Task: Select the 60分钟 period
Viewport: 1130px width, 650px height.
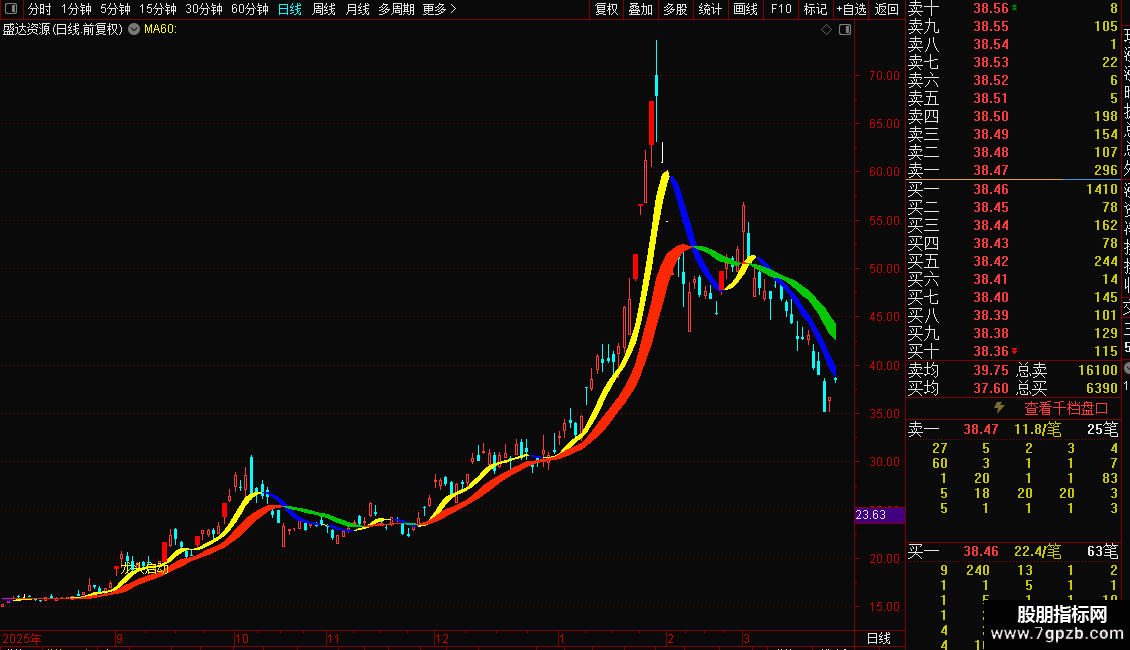Action: 249,9
